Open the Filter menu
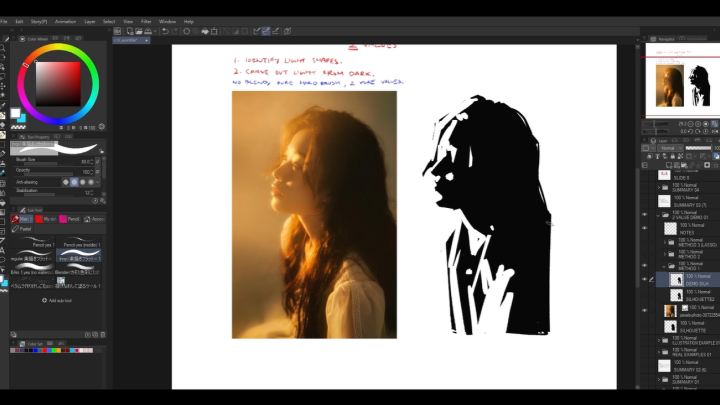This screenshot has width=720, height=405. coord(146,22)
